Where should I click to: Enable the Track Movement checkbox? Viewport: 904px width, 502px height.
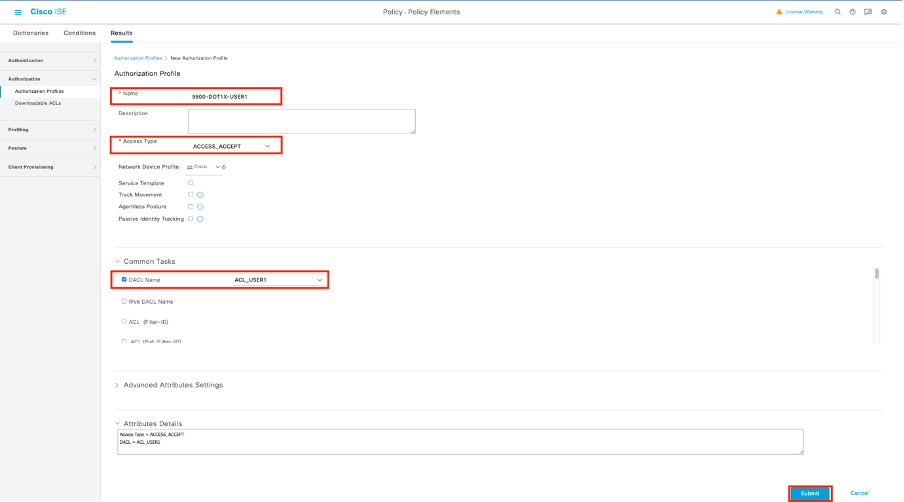point(190,195)
